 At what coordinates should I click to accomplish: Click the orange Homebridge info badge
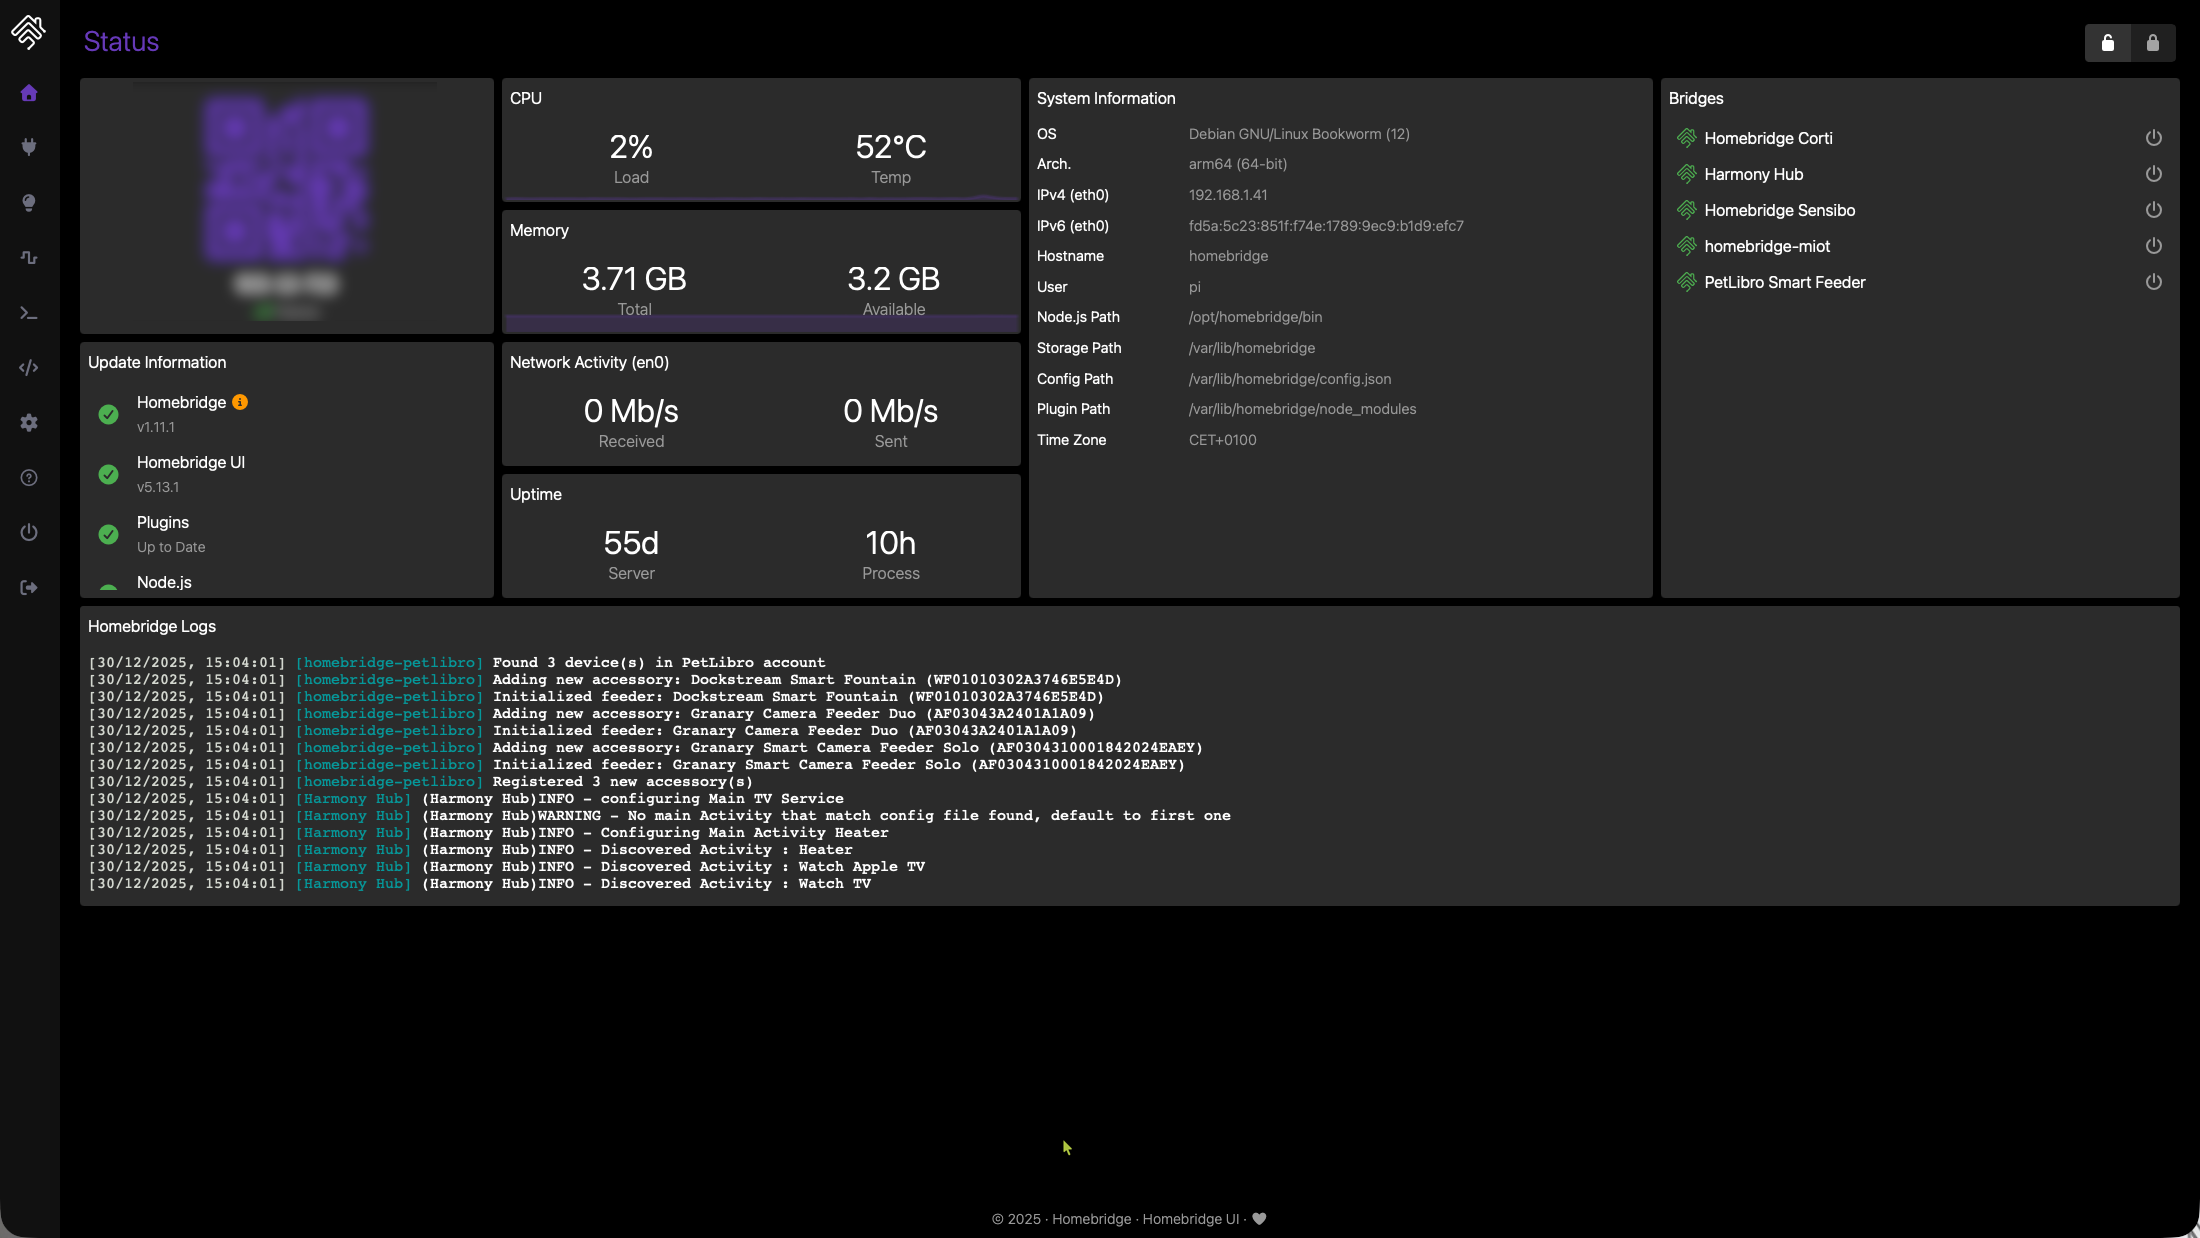pos(240,402)
